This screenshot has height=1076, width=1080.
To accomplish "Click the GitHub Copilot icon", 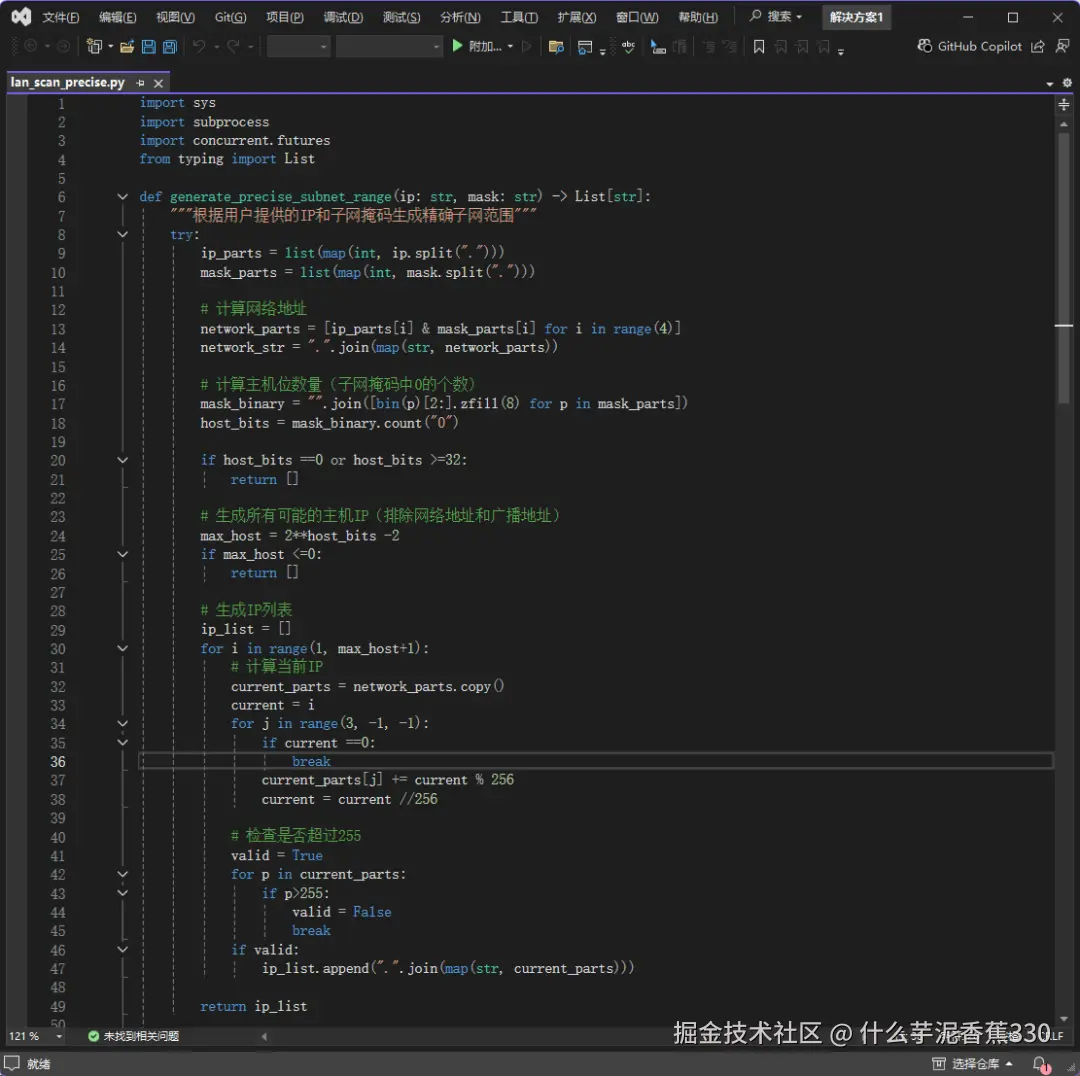I will click(924, 45).
